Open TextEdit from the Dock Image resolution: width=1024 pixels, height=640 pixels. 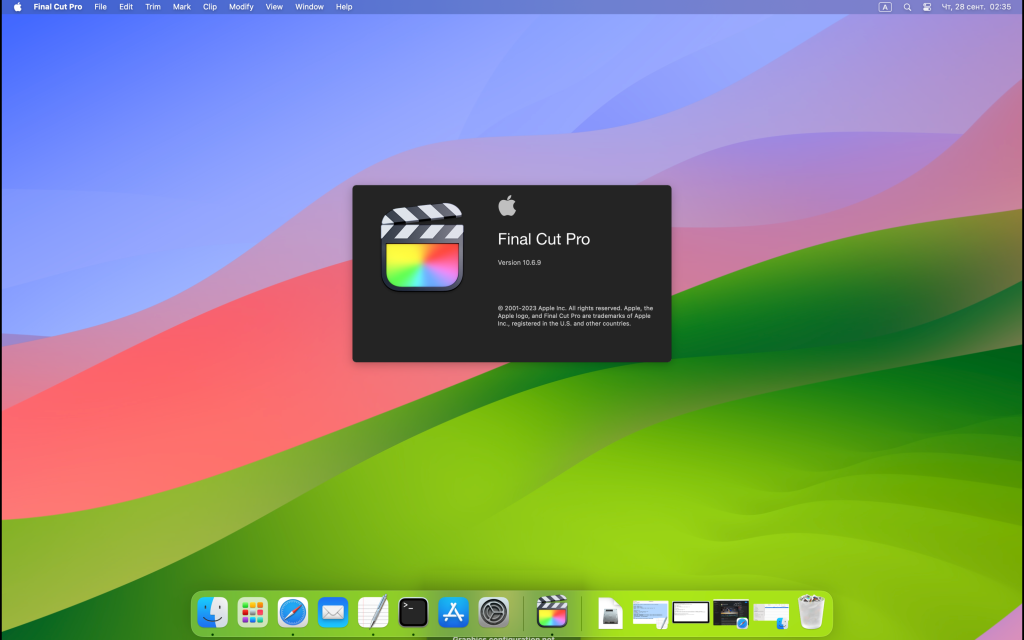pyautogui.click(x=373, y=613)
